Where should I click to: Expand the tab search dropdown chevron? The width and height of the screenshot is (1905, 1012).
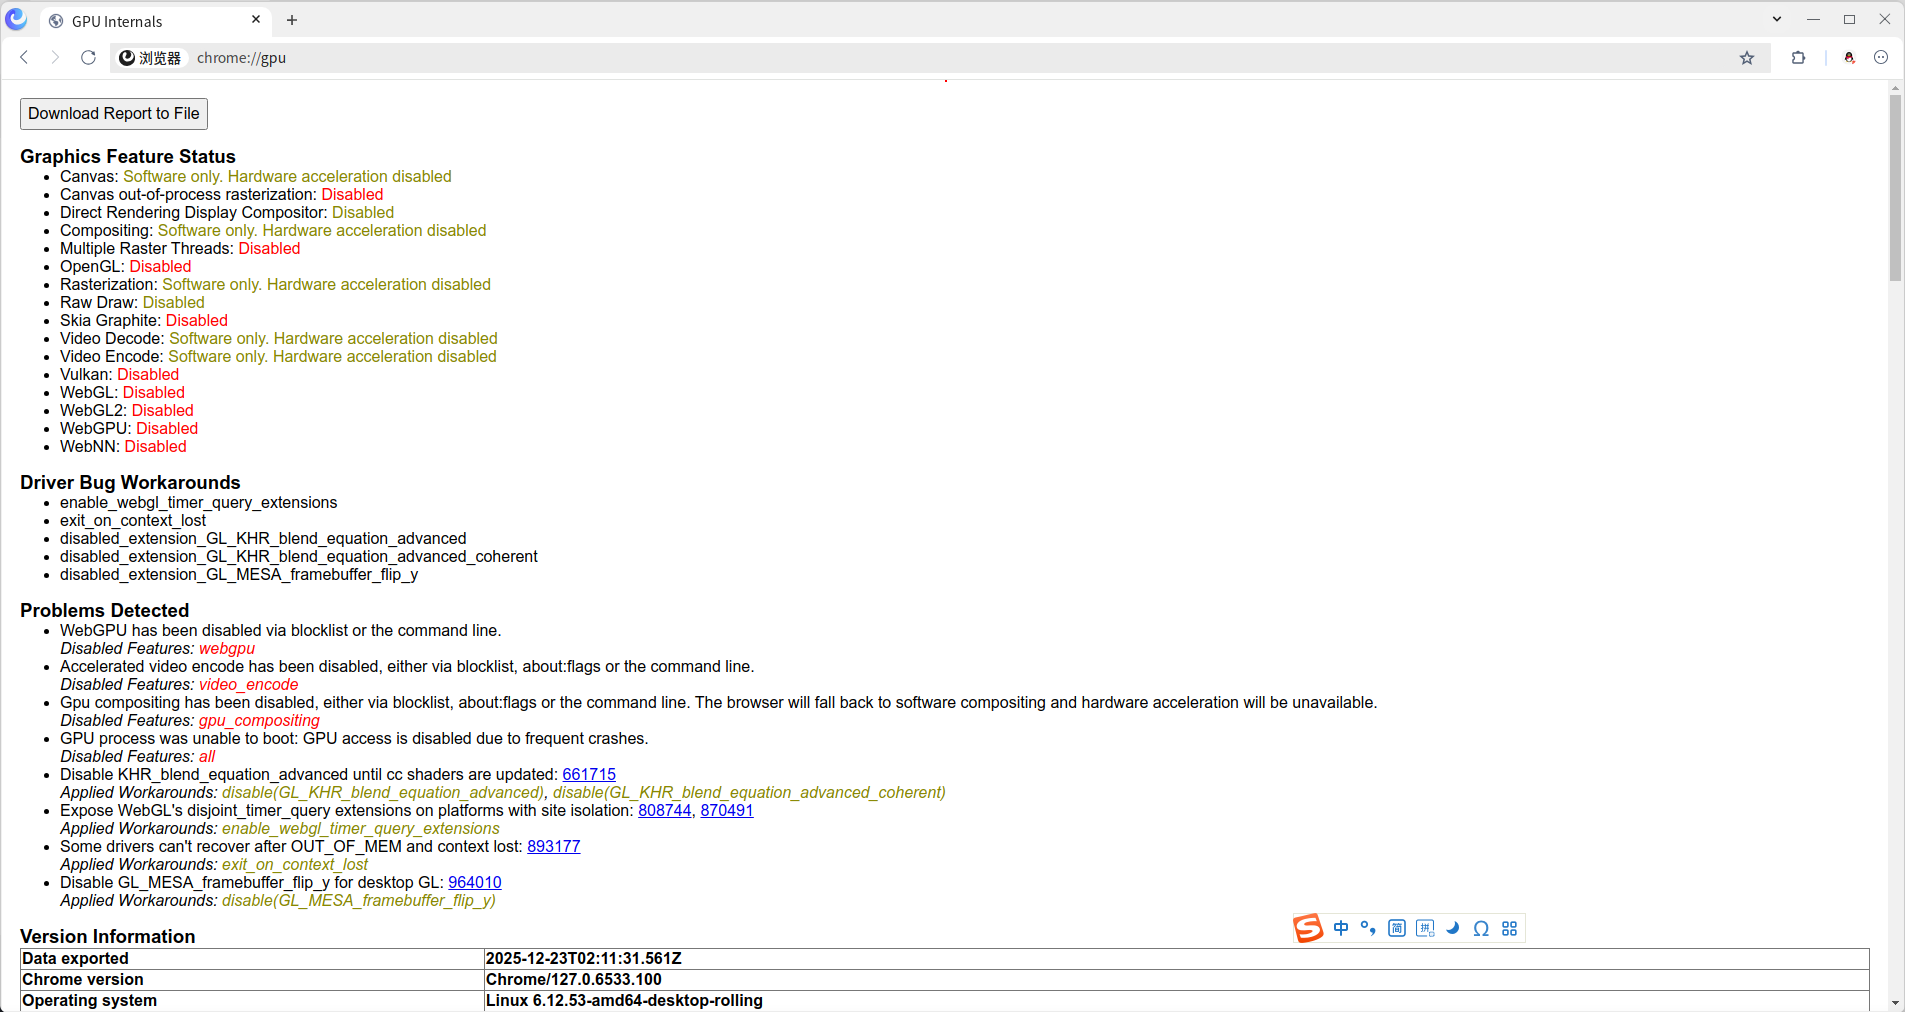[1777, 19]
